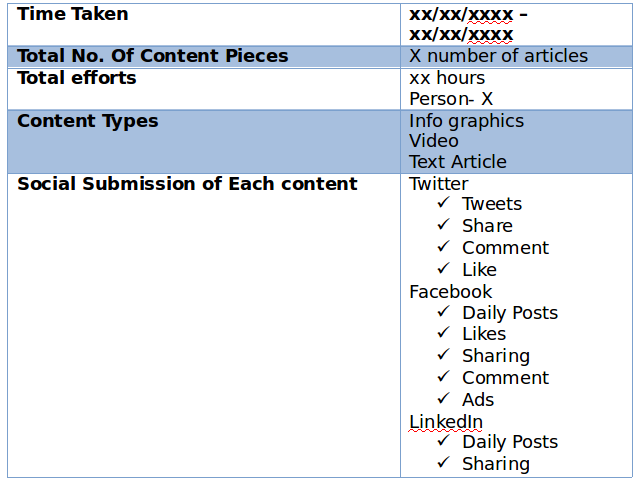Click the underlined LinkedIn word
Image resolution: width=639 pixels, height=482 pixels.
click(446, 422)
